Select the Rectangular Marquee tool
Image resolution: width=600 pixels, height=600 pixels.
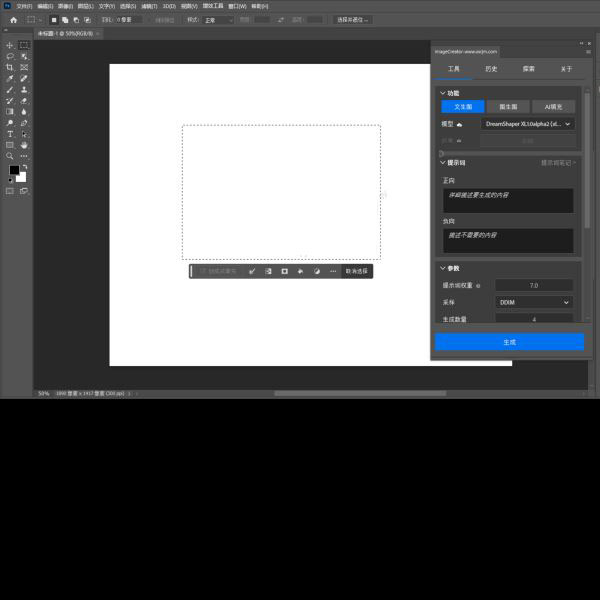point(24,46)
